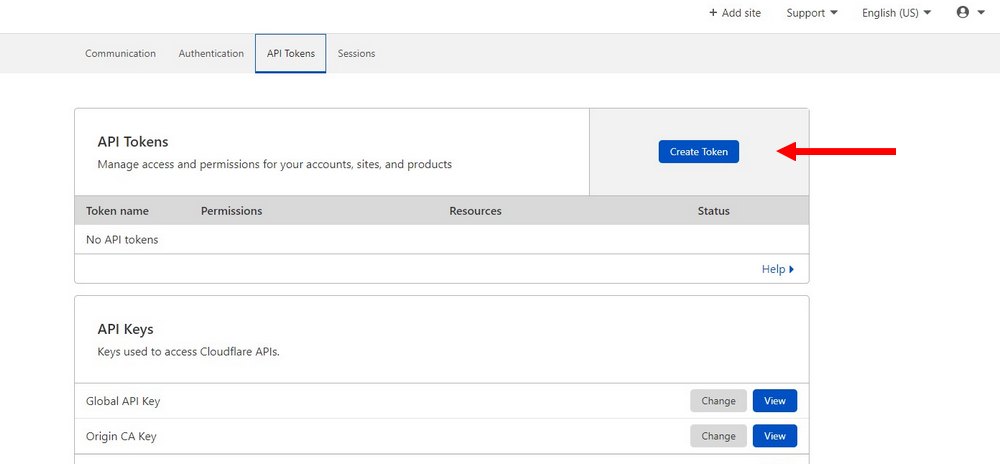View the Global API Key
This screenshot has width=1000, height=464.
pos(775,401)
